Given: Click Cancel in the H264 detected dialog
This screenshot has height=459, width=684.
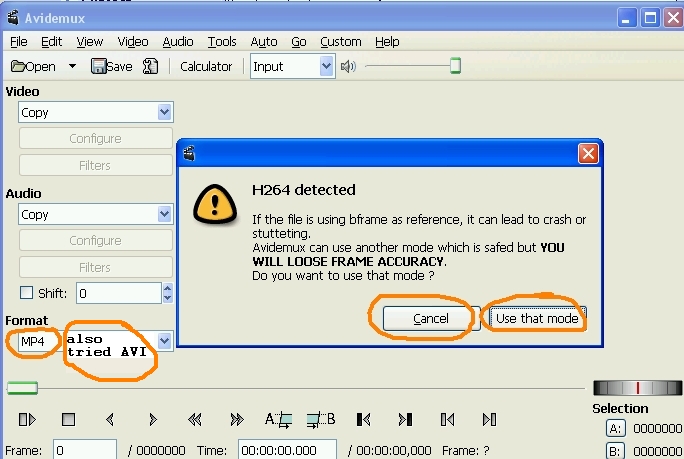Looking at the screenshot, I should pos(431,319).
